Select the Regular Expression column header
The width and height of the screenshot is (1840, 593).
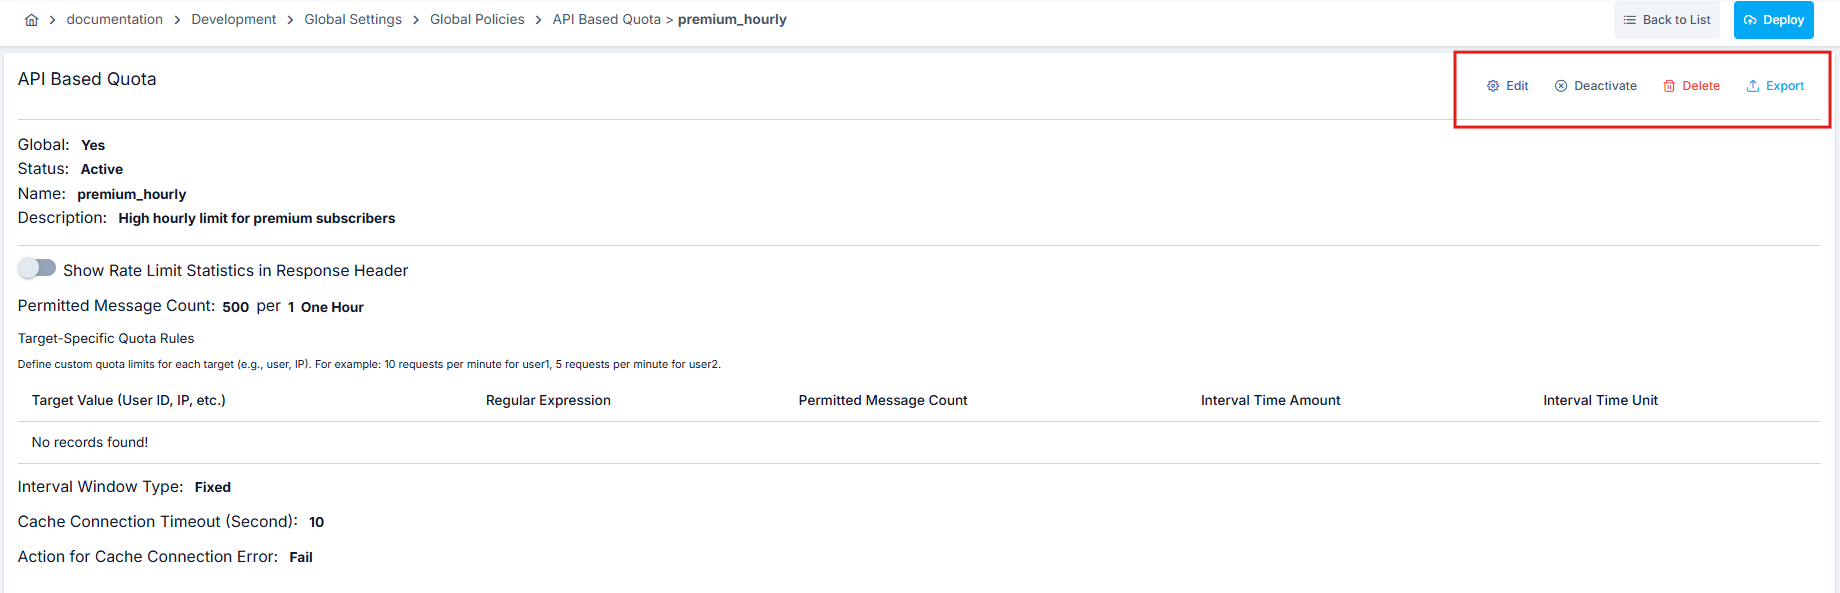tap(548, 400)
